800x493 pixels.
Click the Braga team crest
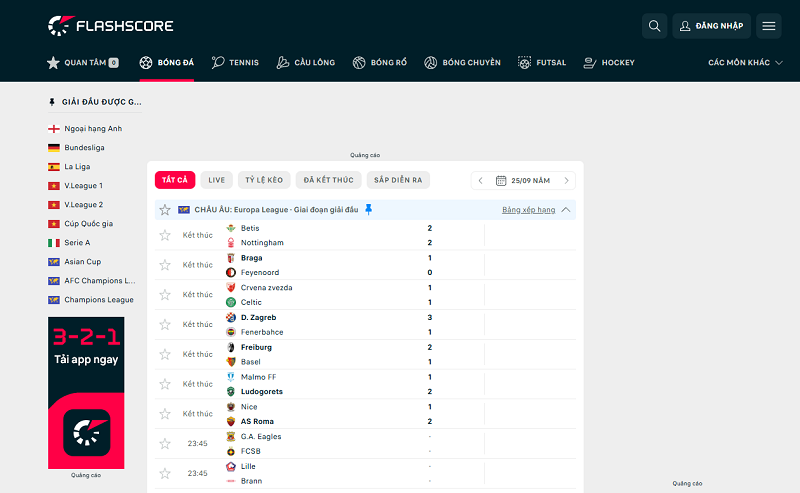click(x=231, y=258)
